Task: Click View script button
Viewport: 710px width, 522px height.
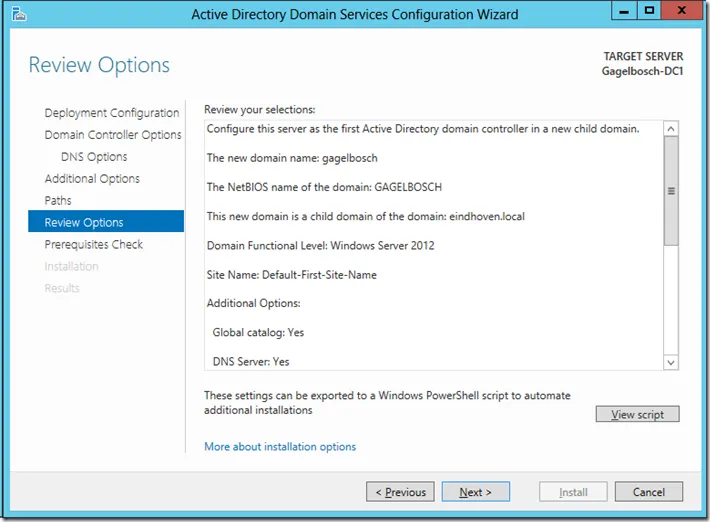Action: point(637,414)
